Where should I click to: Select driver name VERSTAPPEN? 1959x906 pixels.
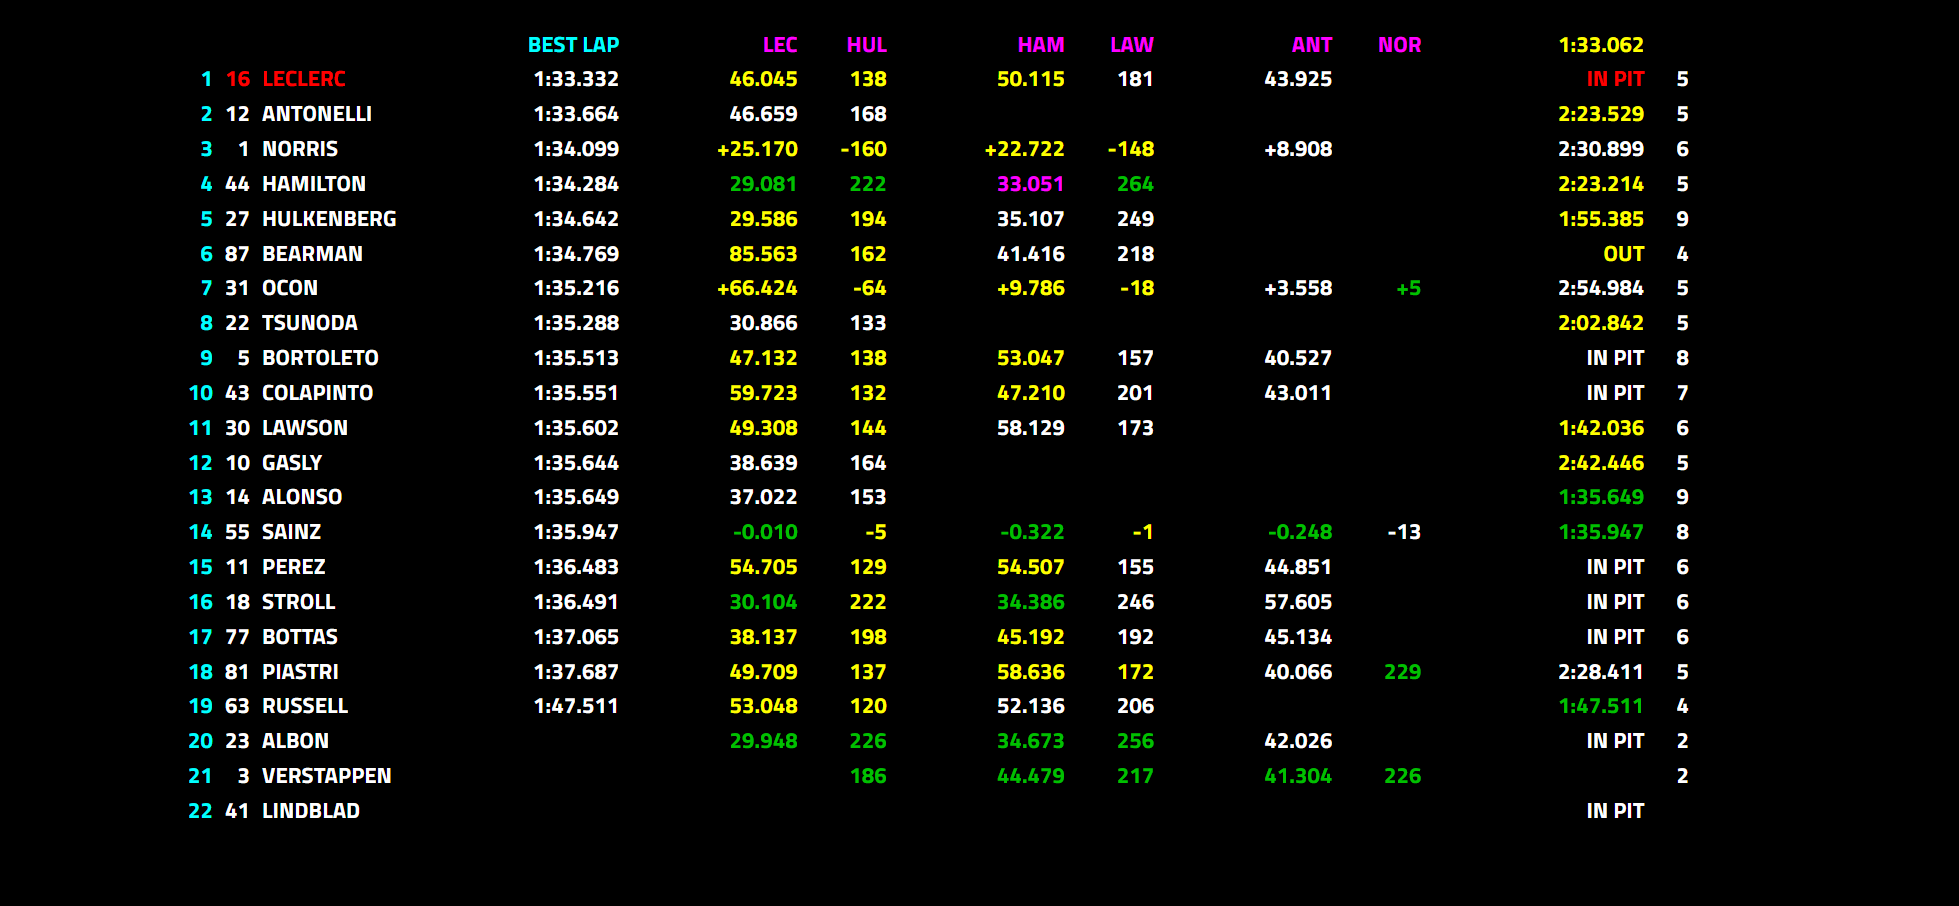tap(327, 776)
